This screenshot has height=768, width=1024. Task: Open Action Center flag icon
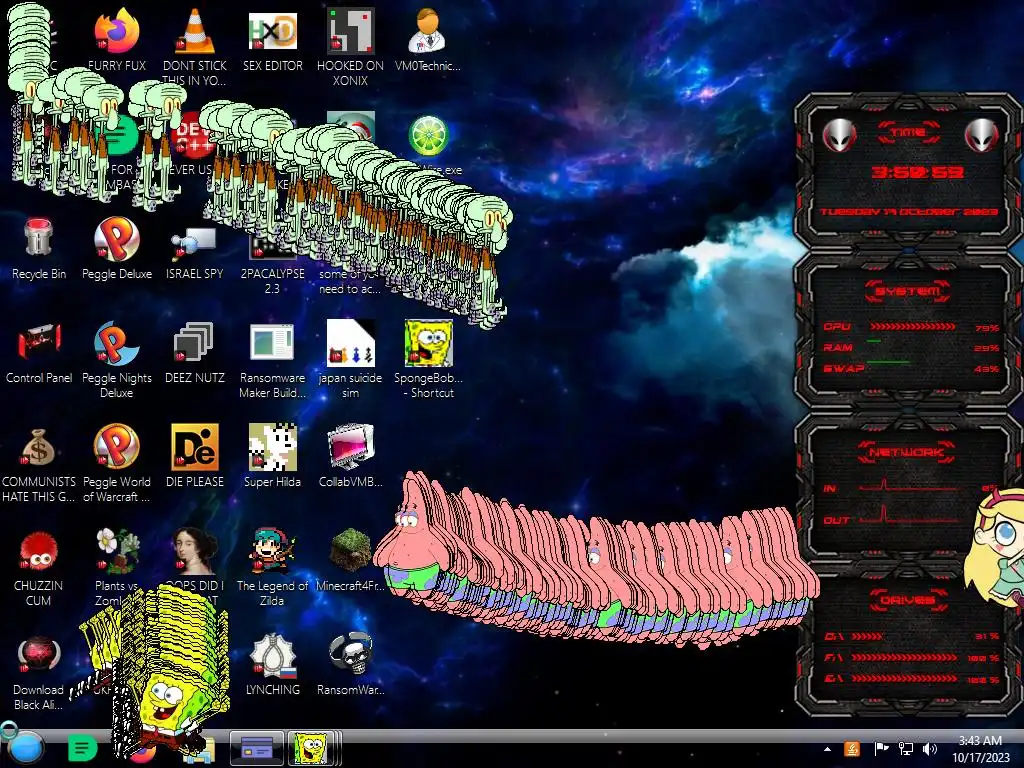881,749
